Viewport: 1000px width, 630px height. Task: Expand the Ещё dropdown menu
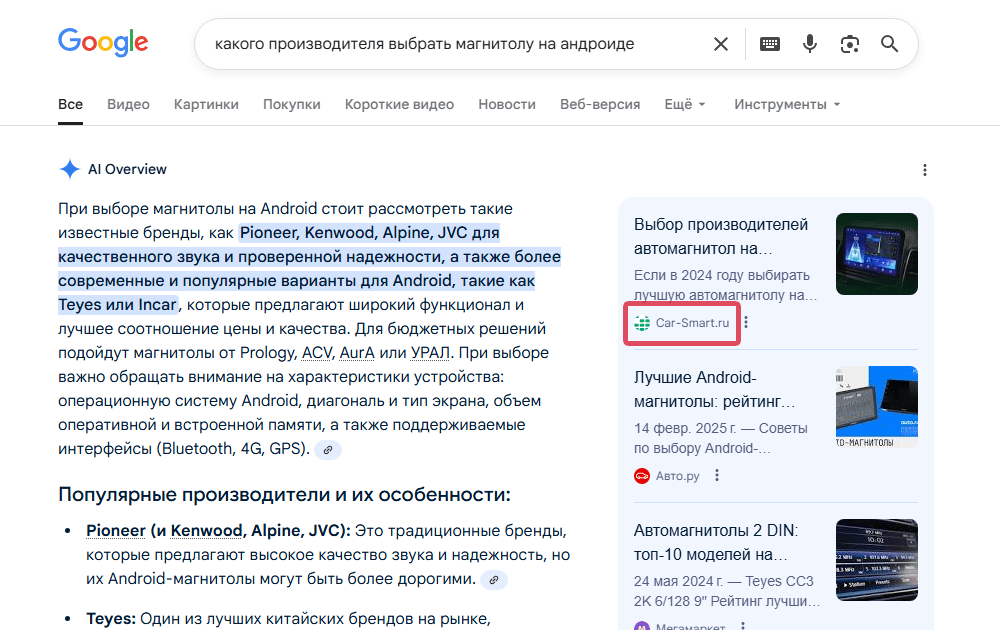click(685, 104)
